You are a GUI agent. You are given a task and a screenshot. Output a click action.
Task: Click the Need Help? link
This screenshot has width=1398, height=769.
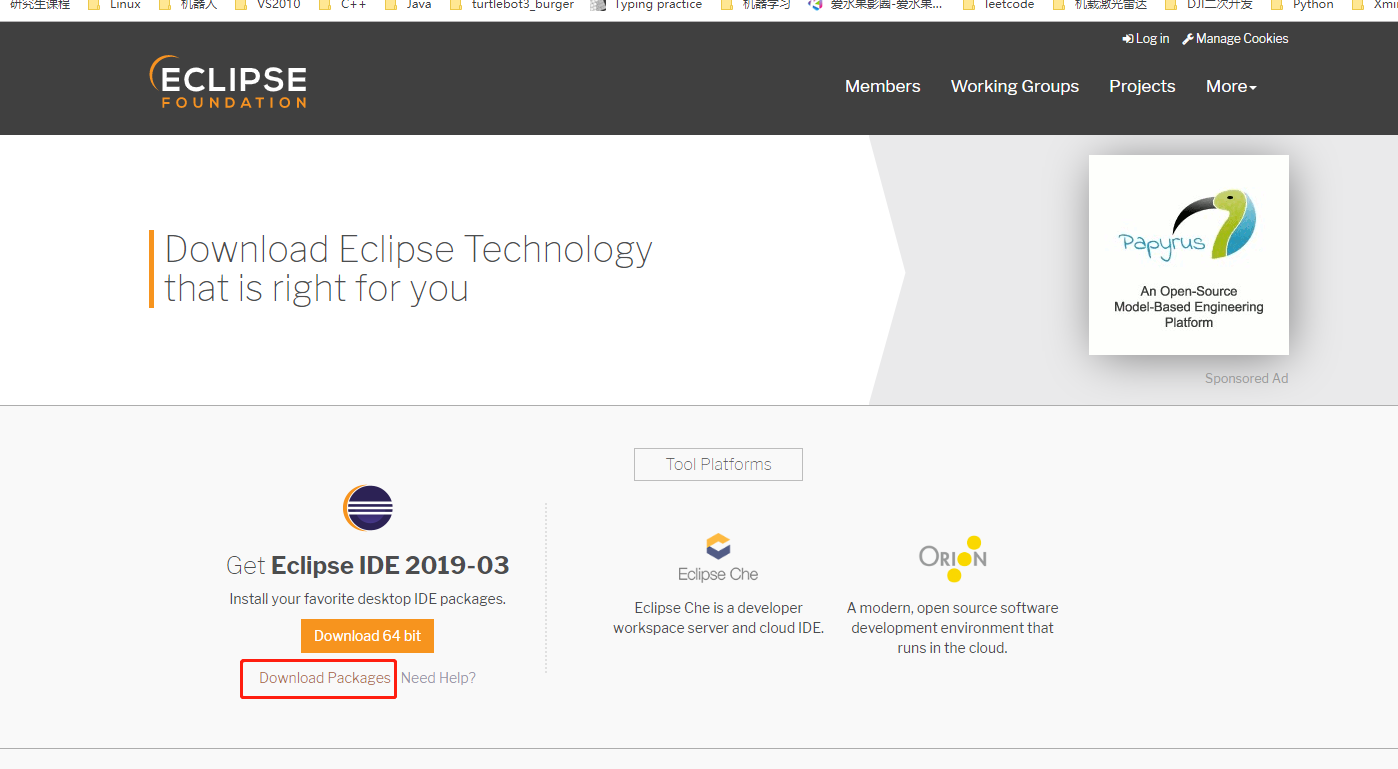(438, 678)
